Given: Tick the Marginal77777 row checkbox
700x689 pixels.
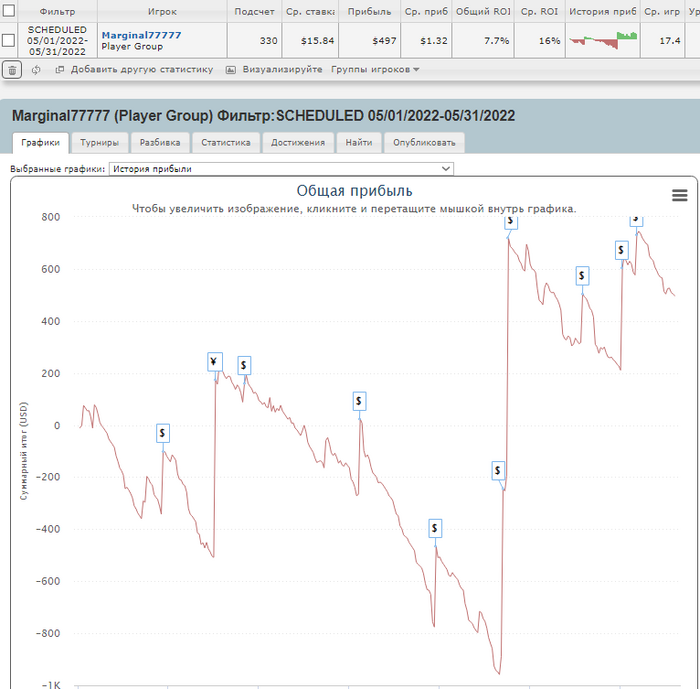Looking at the screenshot, I should tap(8, 40).
